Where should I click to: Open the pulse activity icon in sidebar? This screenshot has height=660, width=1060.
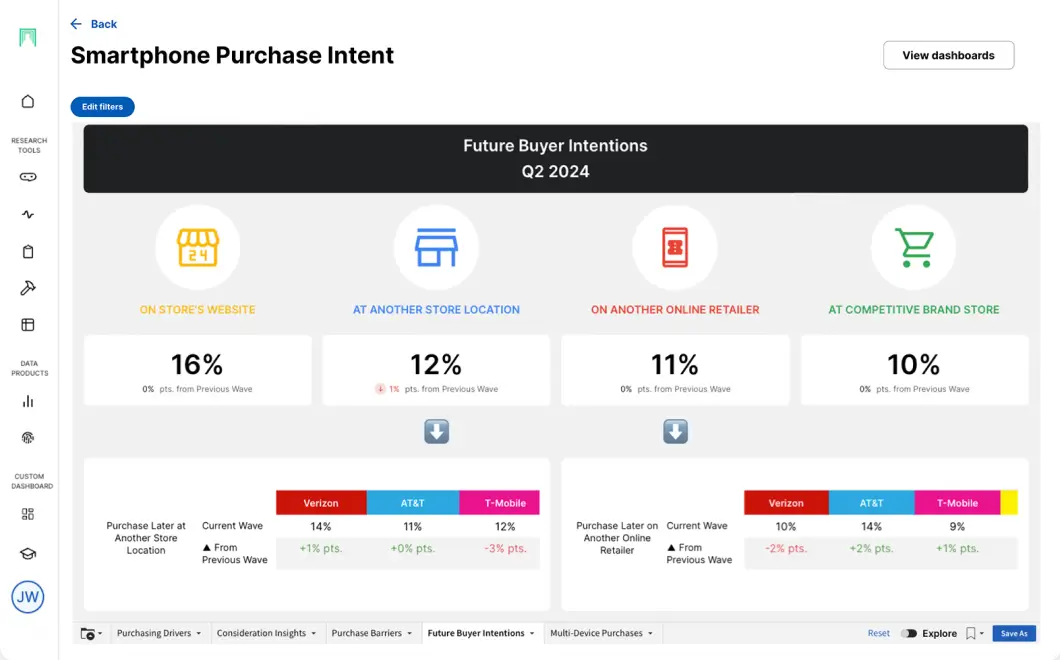pyautogui.click(x=28, y=214)
